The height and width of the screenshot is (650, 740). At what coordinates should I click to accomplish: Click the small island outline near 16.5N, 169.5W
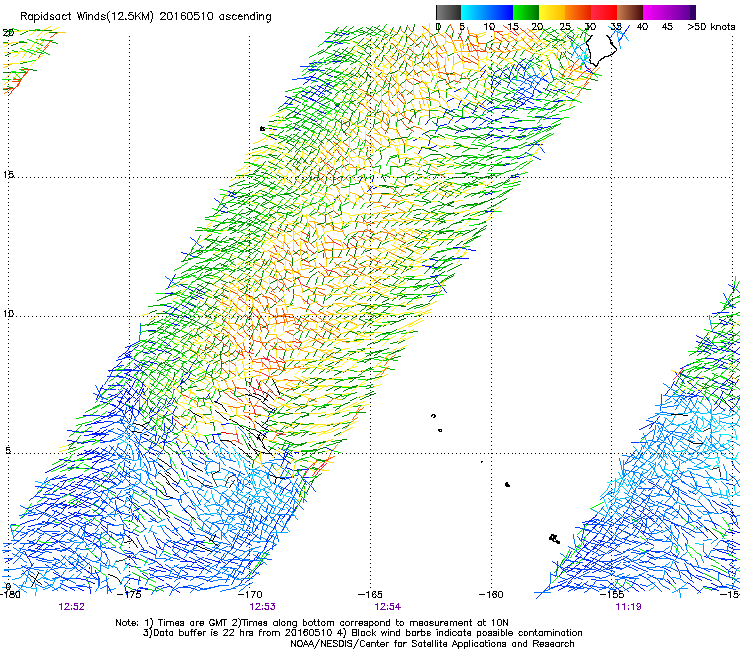[x=262, y=128]
